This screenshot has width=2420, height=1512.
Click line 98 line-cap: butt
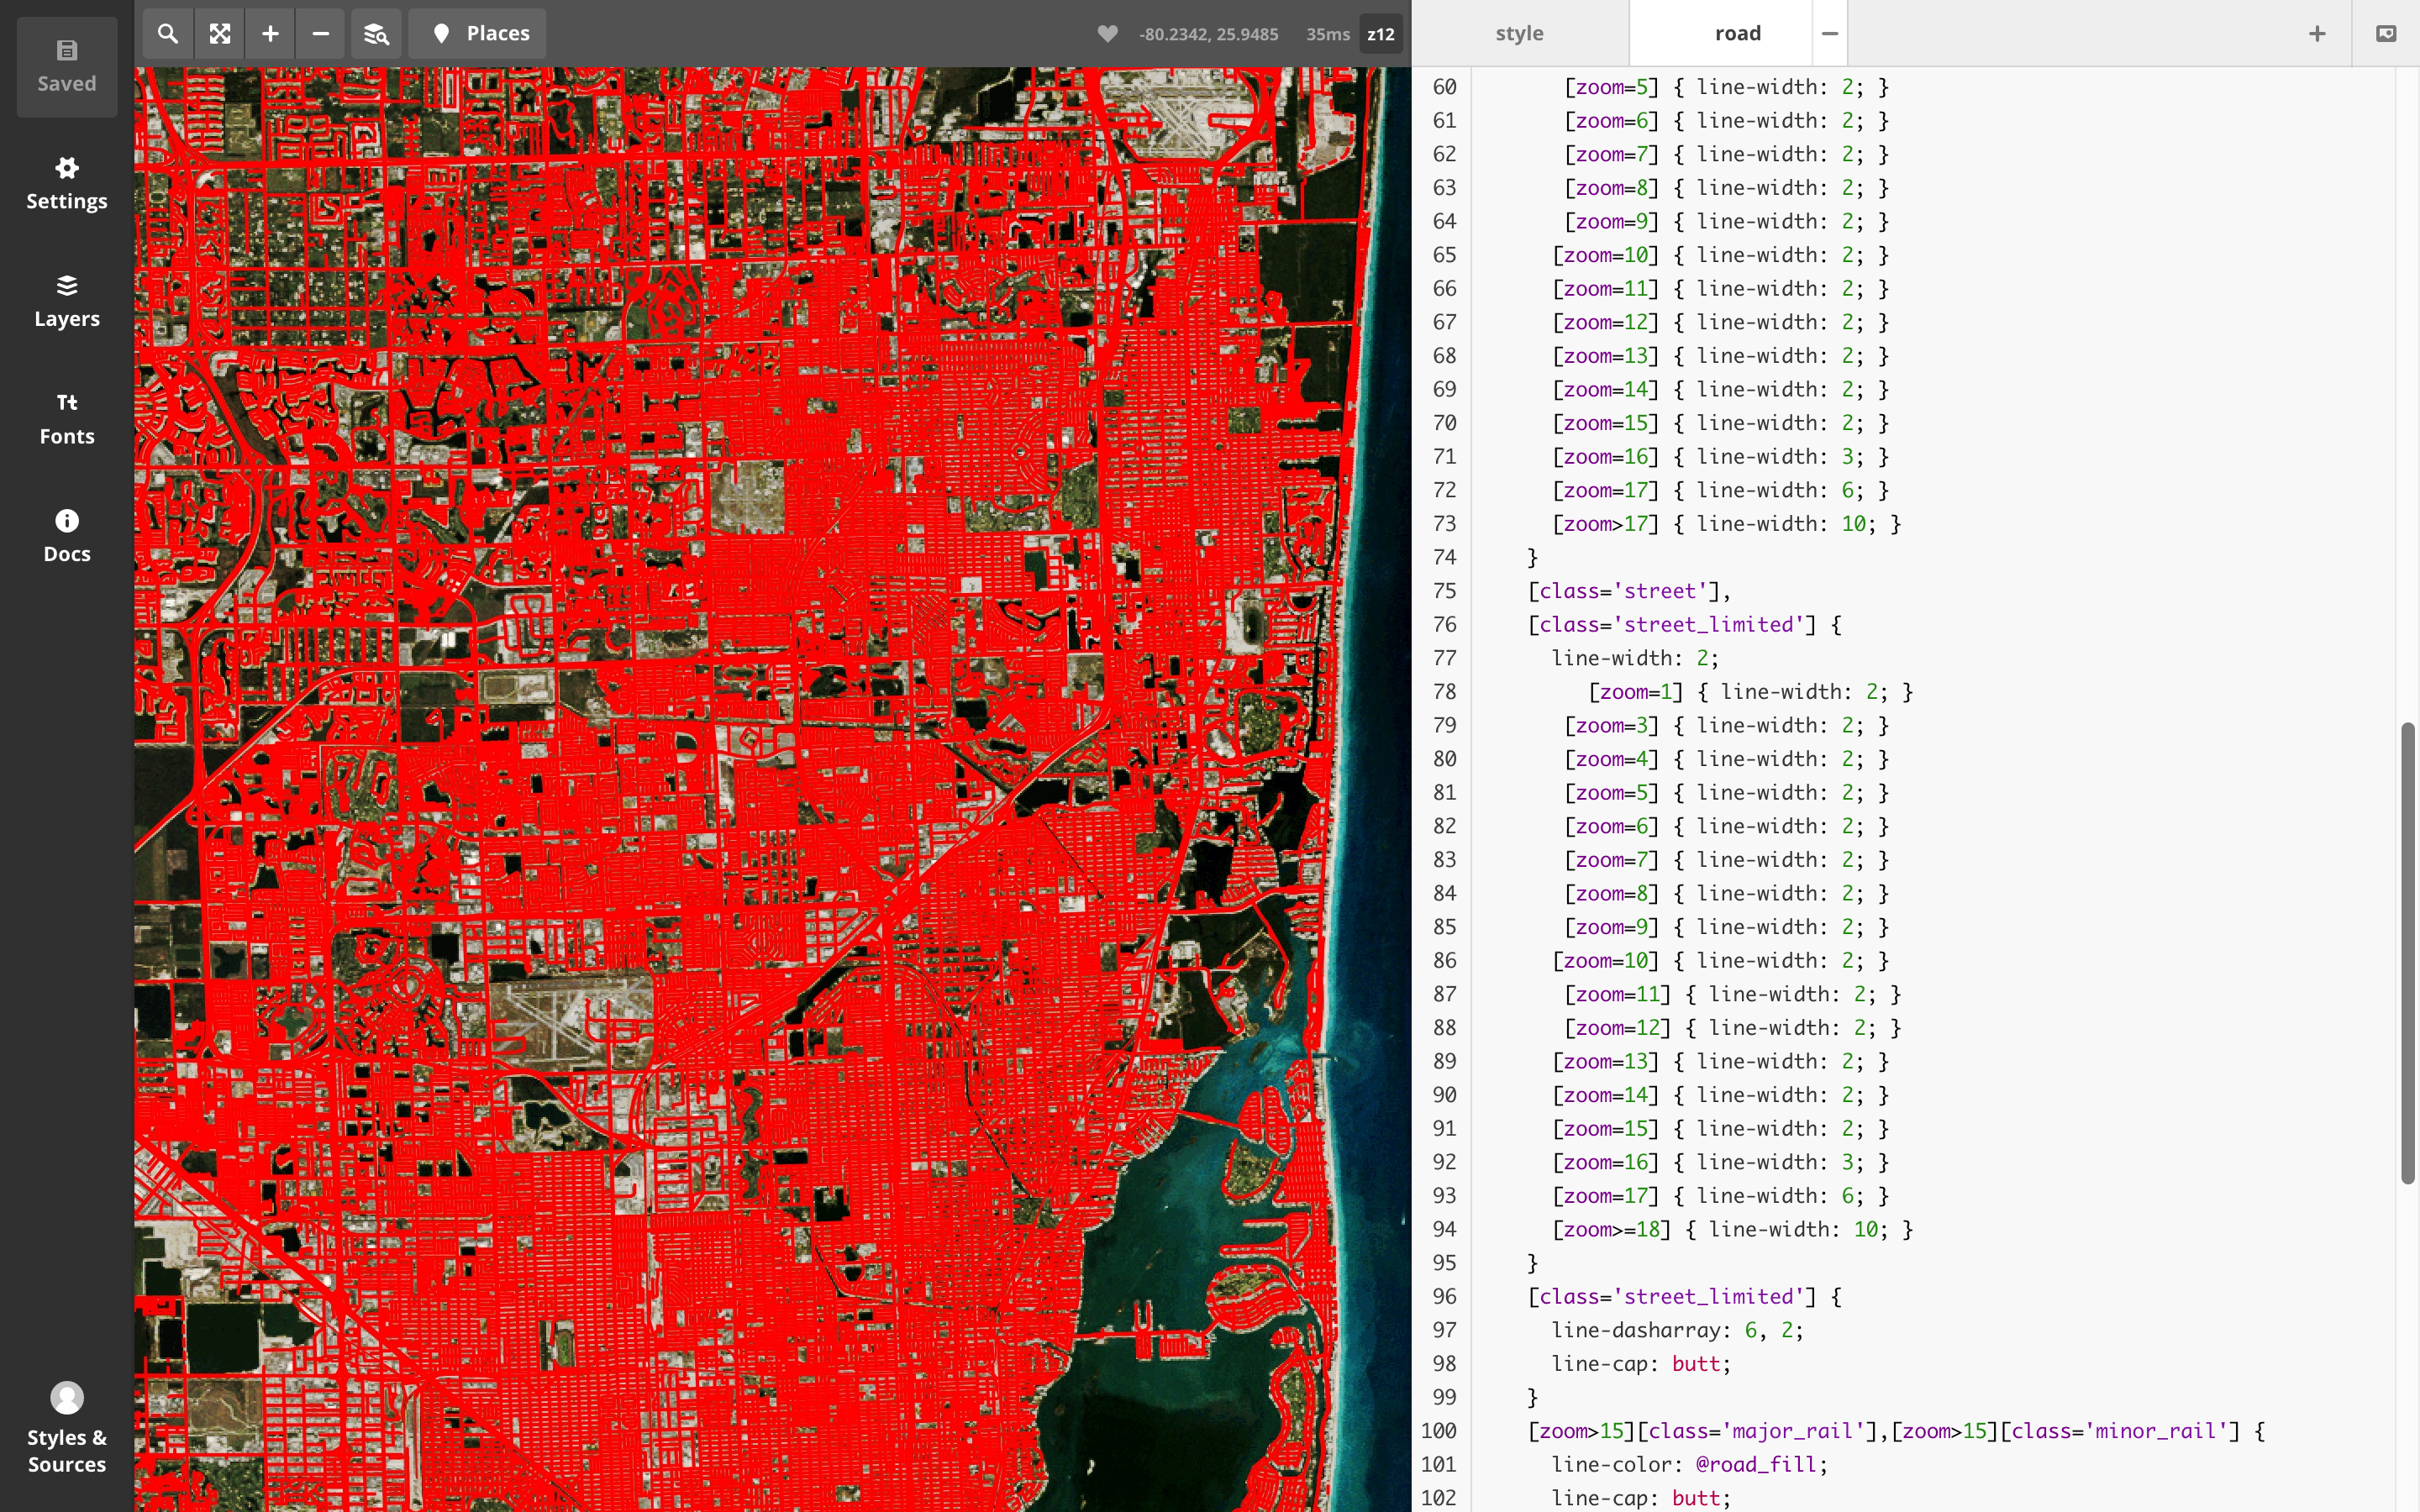click(1641, 1364)
